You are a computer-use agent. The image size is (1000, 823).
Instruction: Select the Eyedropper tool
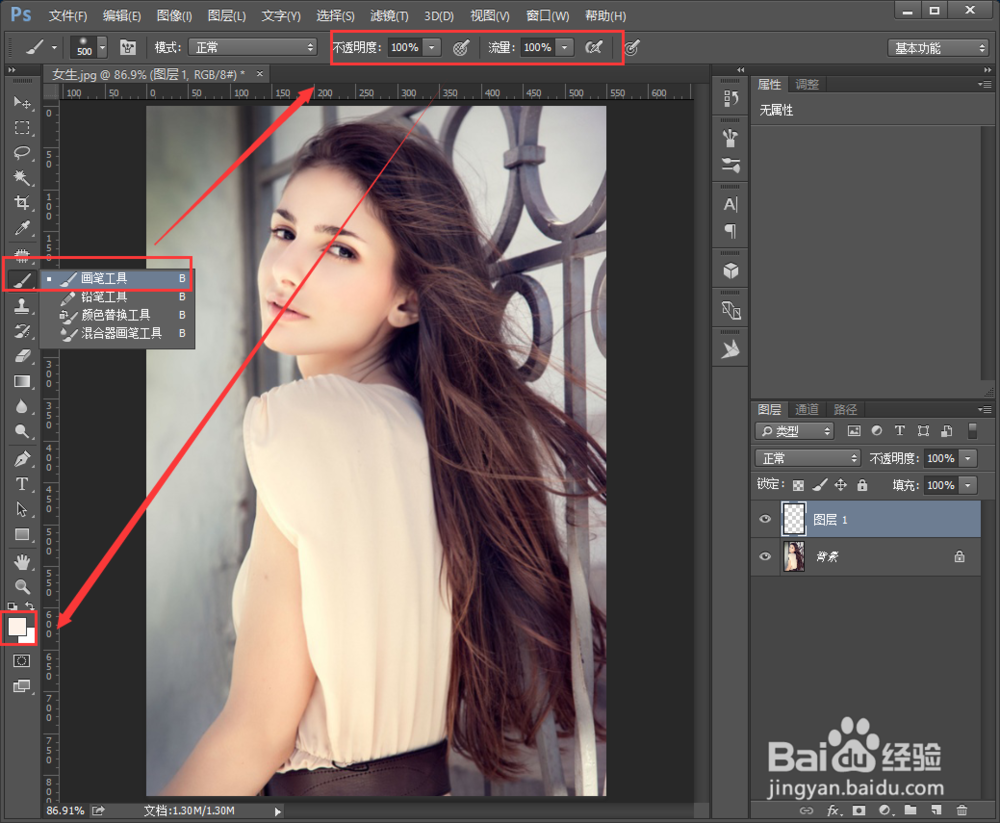[x=22, y=228]
